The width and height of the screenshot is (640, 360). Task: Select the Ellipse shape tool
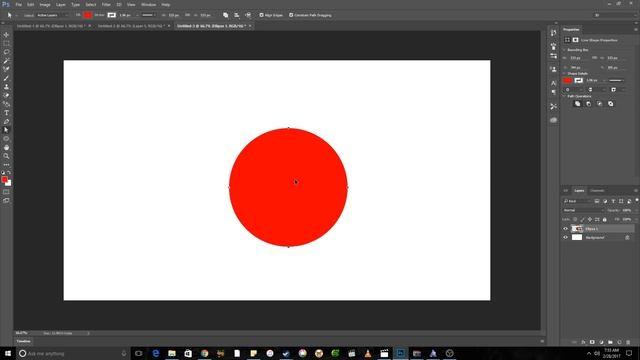tap(6, 139)
